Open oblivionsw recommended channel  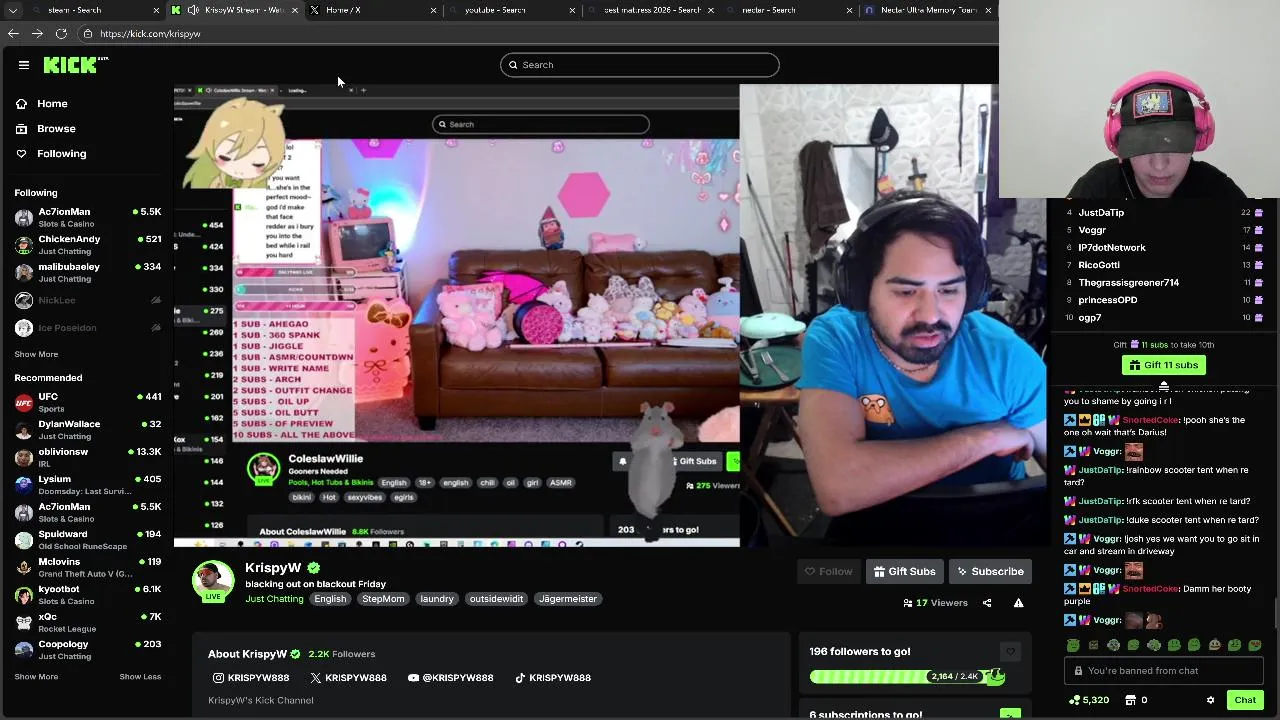point(87,457)
